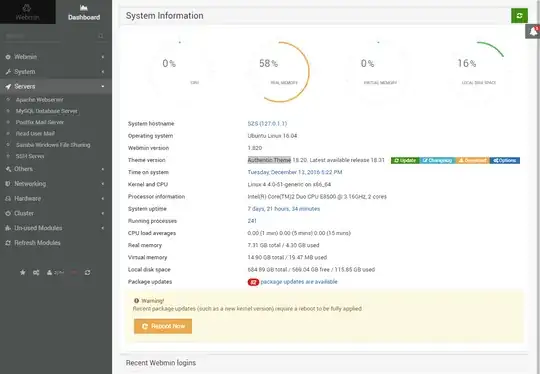The height and width of the screenshot is (374, 540).
Task: Click the Networking shield icon
Action: (x=8, y=184)
